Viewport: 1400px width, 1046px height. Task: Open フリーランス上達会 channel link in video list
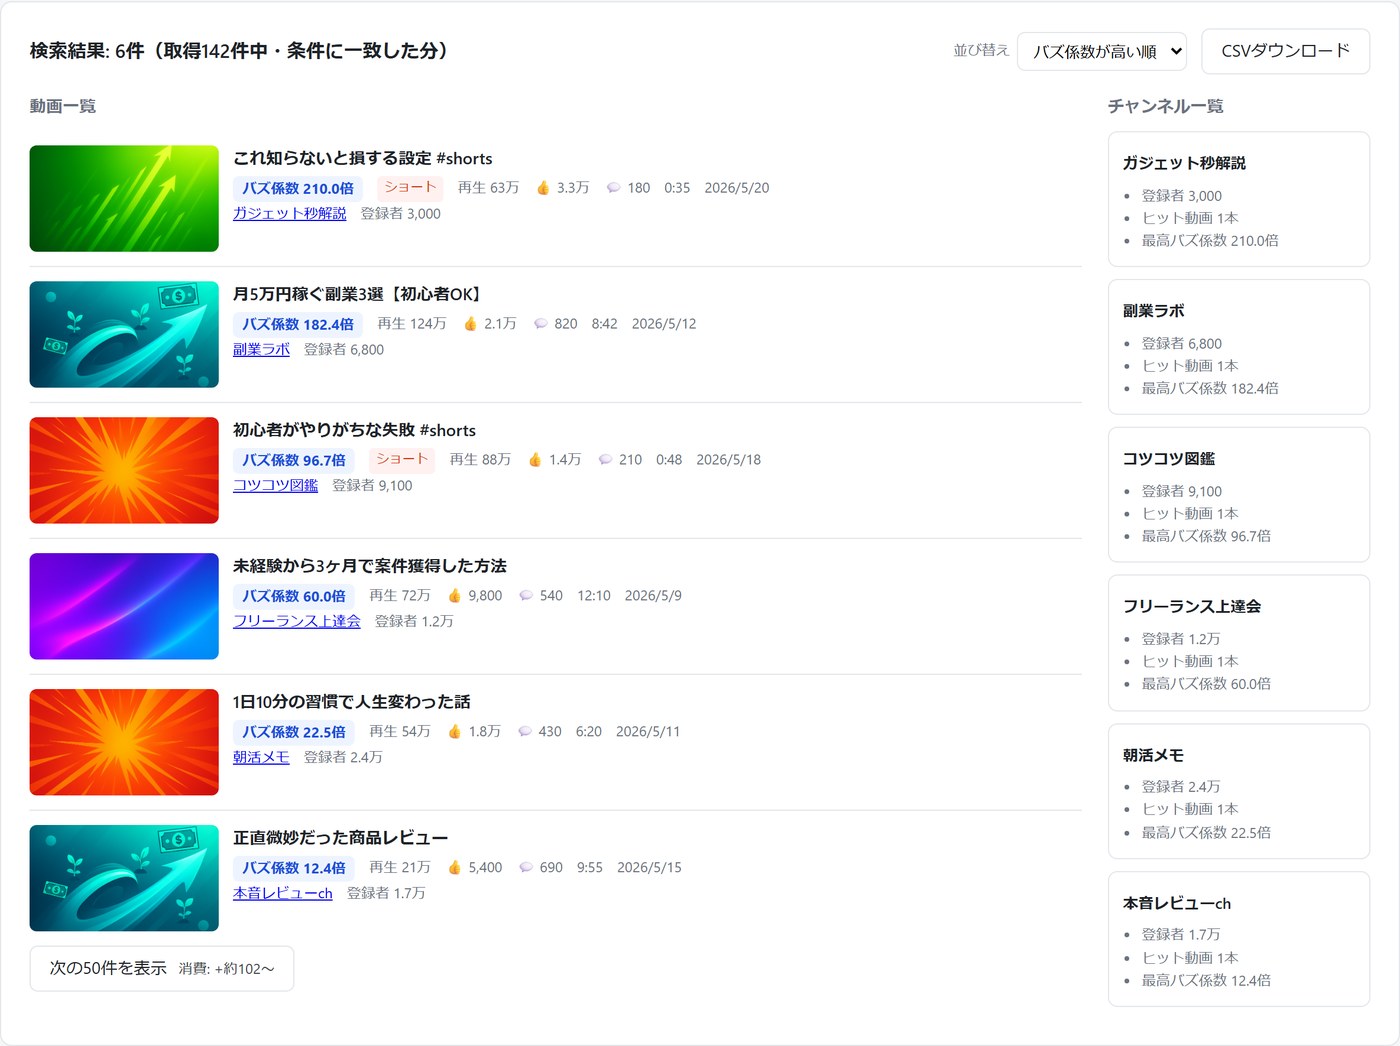(x=296, y=621)
